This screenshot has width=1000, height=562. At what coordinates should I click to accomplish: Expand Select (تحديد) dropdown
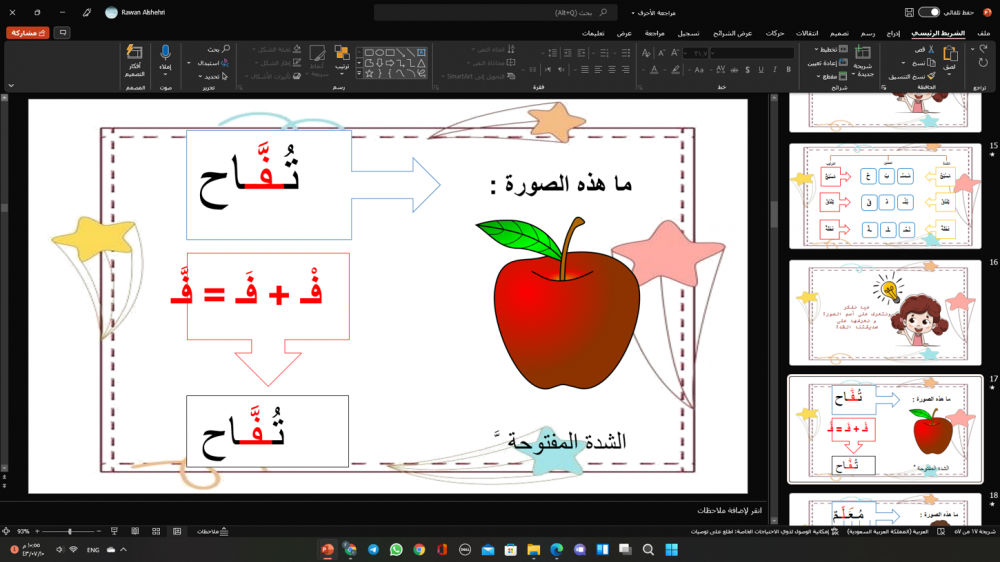pyautogui.click(x=200, y=77)
